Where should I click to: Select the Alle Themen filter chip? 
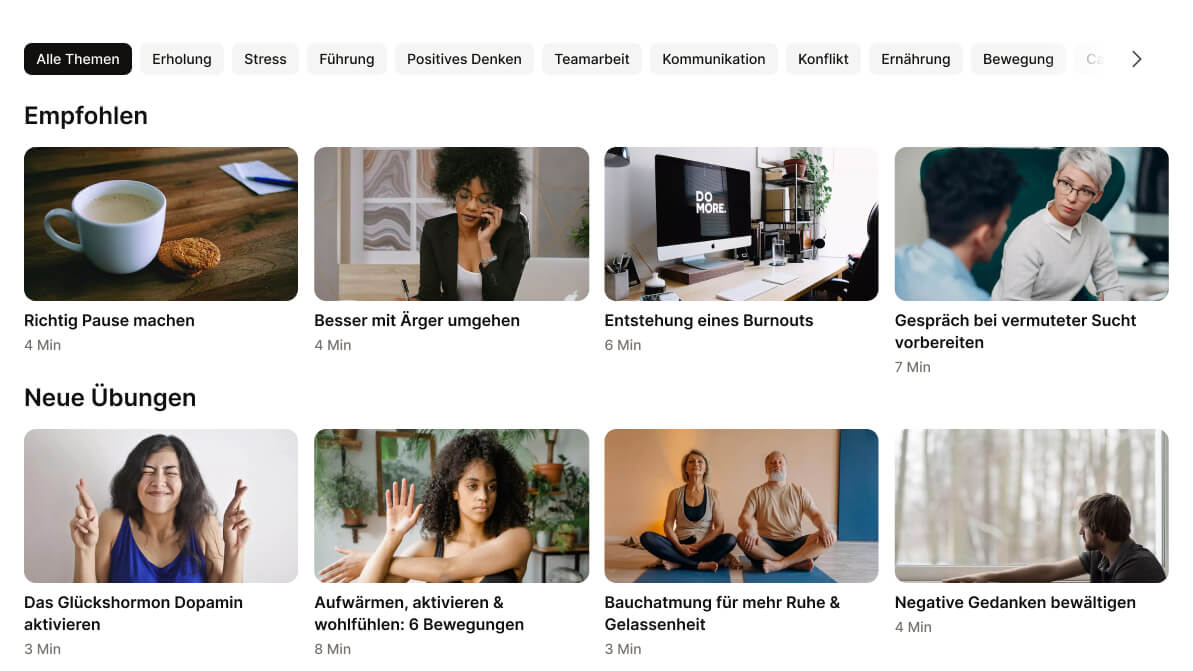78,59
